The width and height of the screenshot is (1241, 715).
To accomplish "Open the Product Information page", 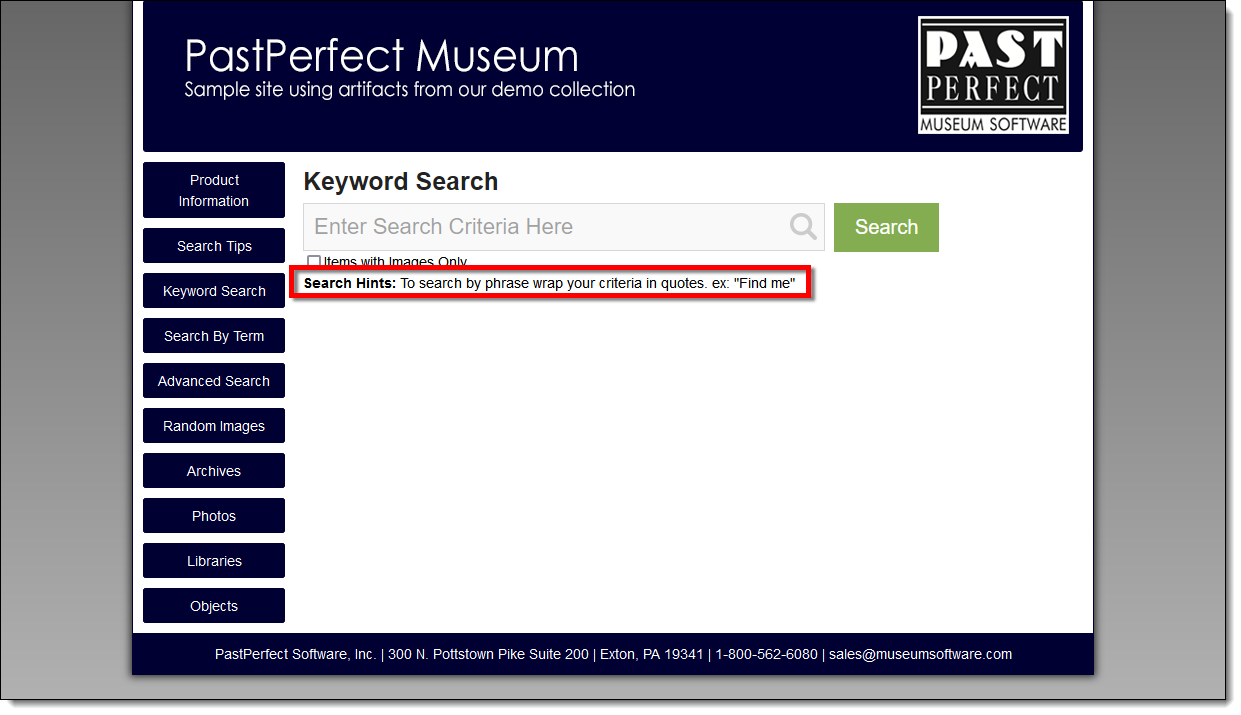I will pyautogui.click(x=214, y=190).
